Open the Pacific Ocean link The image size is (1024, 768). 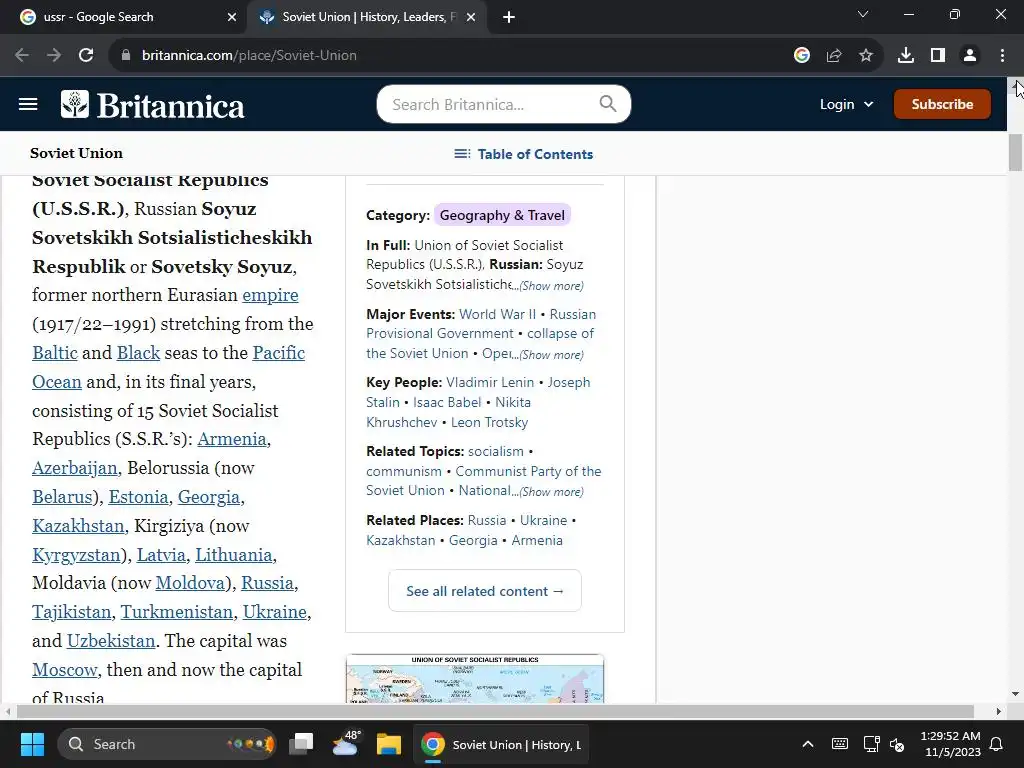coord(279,353)
